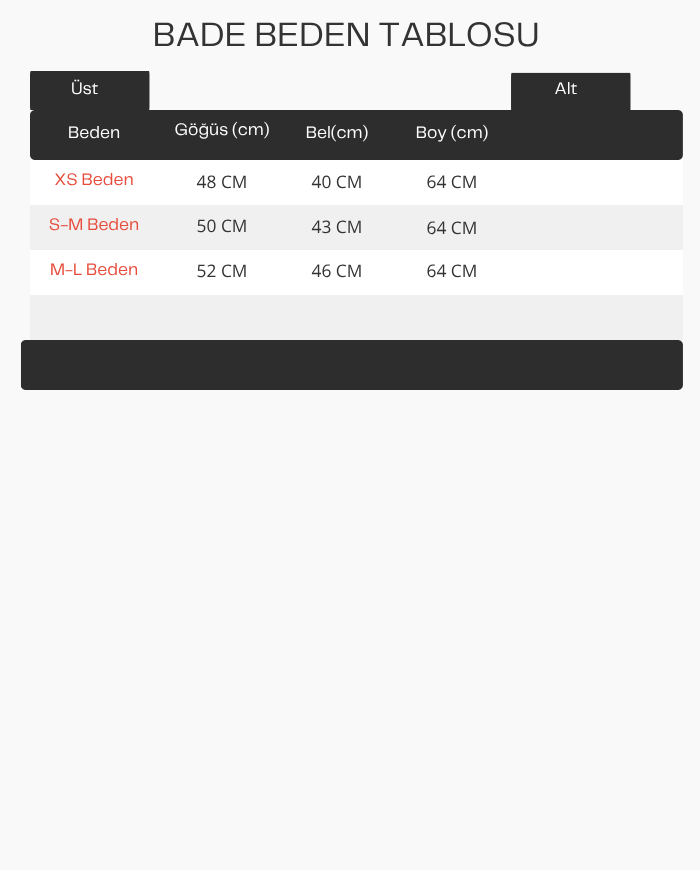Click the 40 CM waist value
The height and width of the screenshot is (870, 700).
(337, 182)
